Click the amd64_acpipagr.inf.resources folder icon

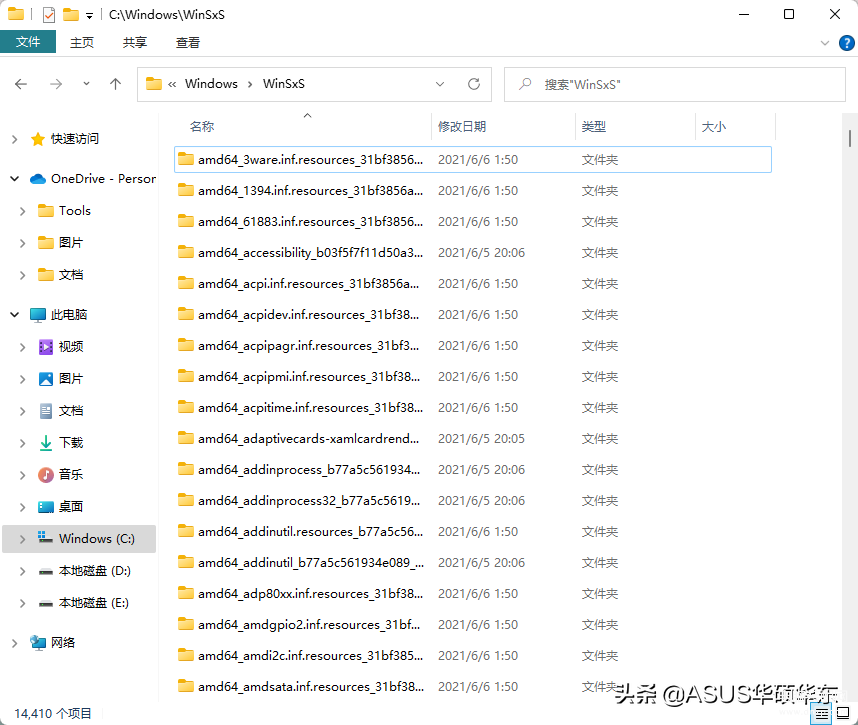point(186,345)
